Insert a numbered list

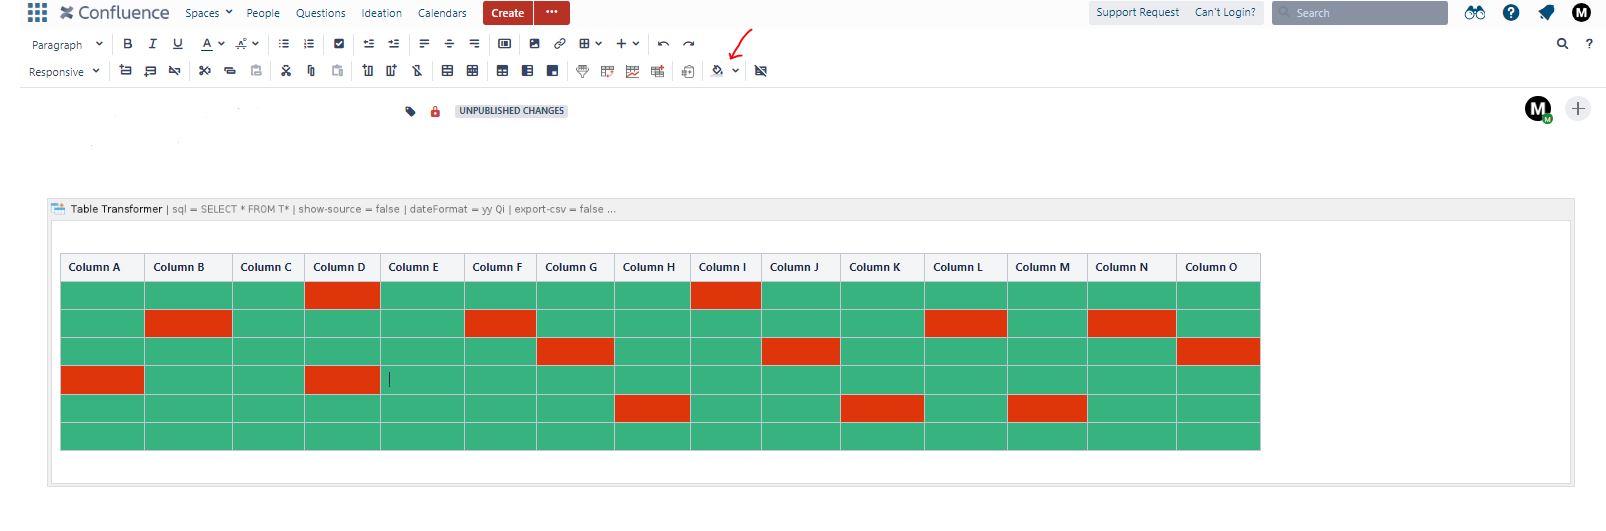tap(309, 44)
